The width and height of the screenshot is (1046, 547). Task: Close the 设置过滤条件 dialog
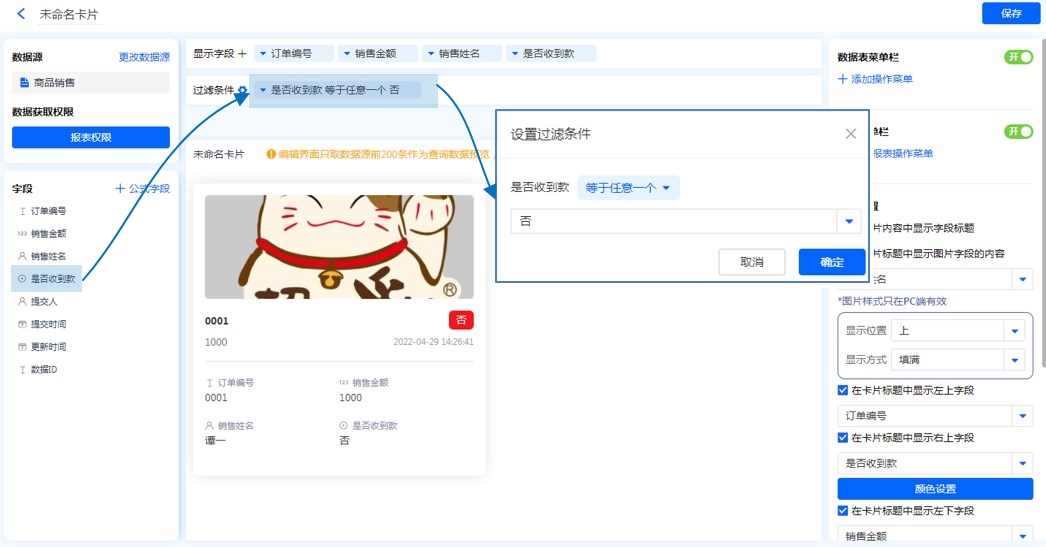(x=851, y=134)
